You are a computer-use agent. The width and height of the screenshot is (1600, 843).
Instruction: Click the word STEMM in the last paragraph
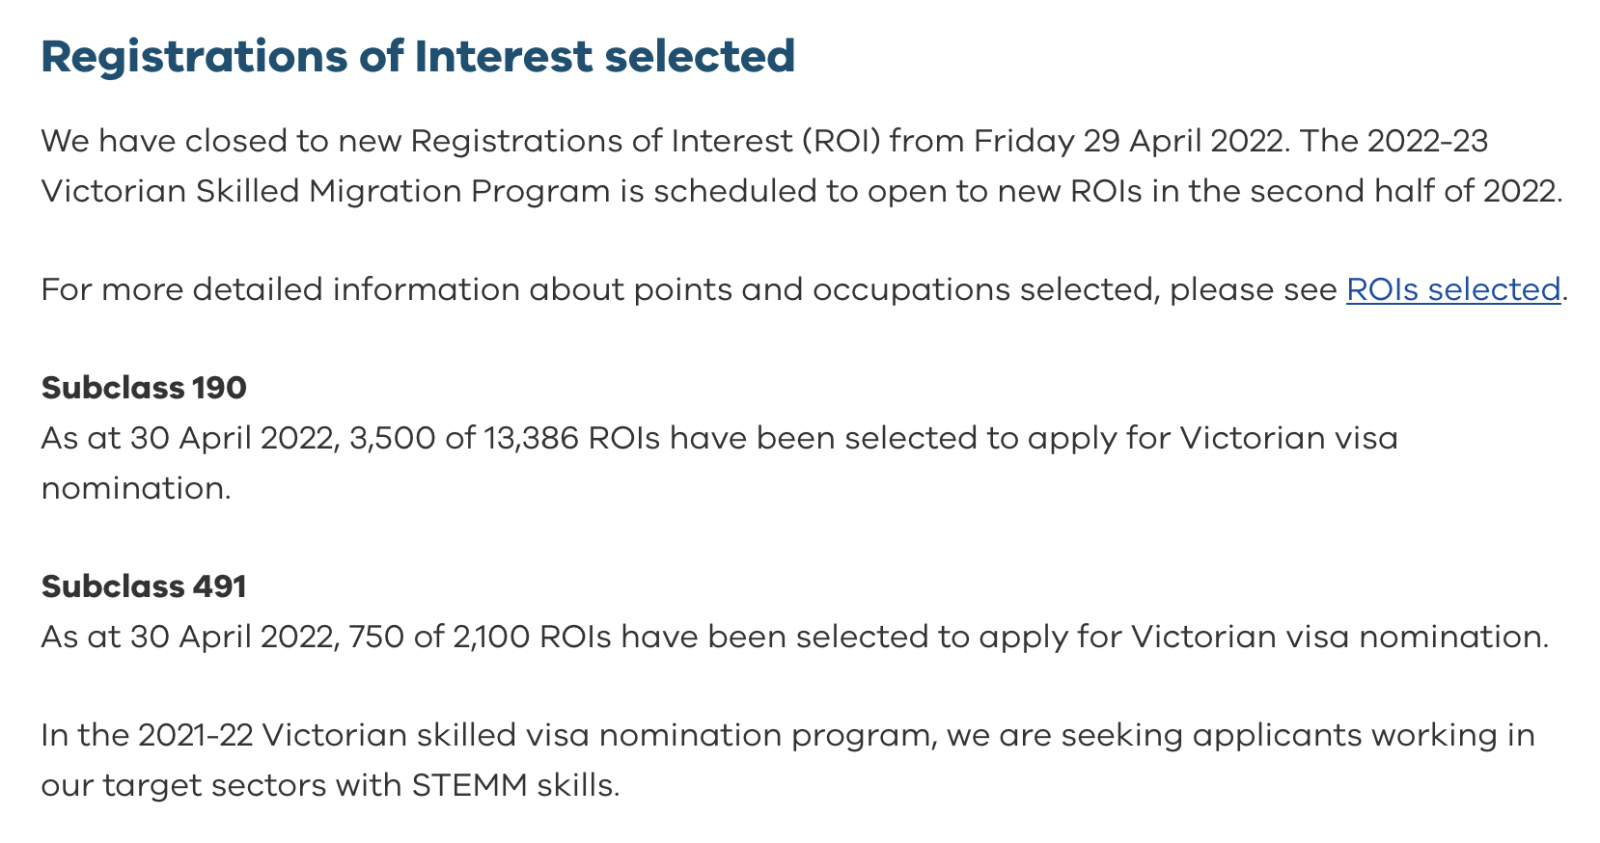click(469, 785)
